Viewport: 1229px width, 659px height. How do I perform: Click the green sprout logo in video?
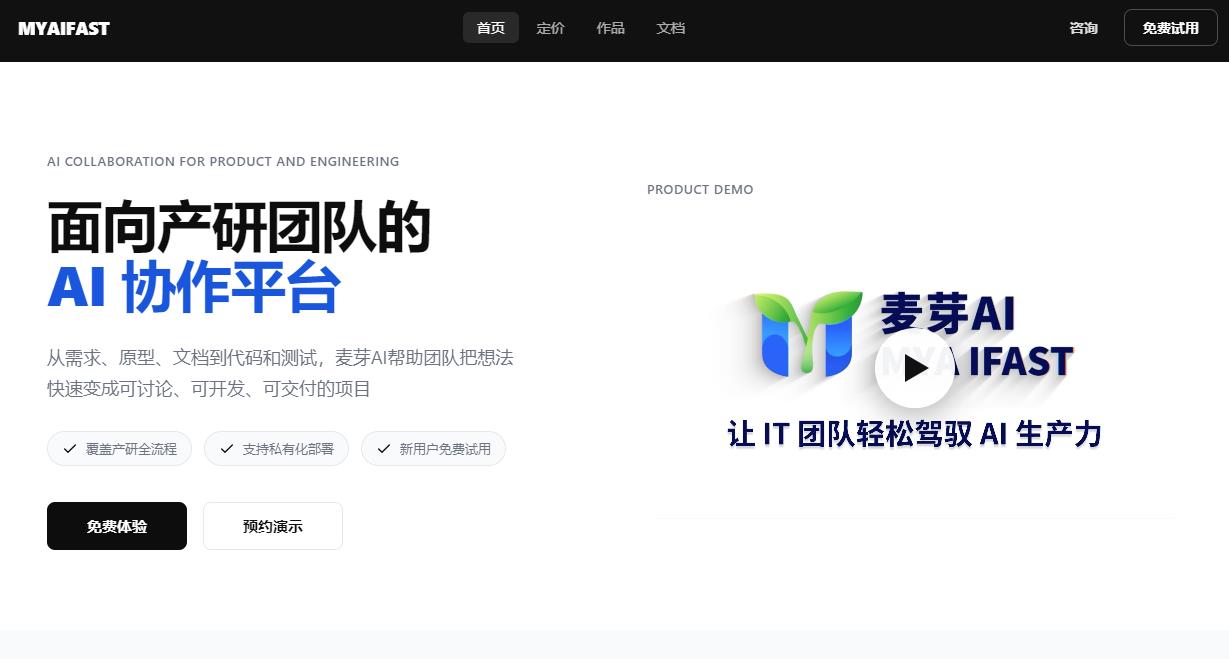[807, 334]
